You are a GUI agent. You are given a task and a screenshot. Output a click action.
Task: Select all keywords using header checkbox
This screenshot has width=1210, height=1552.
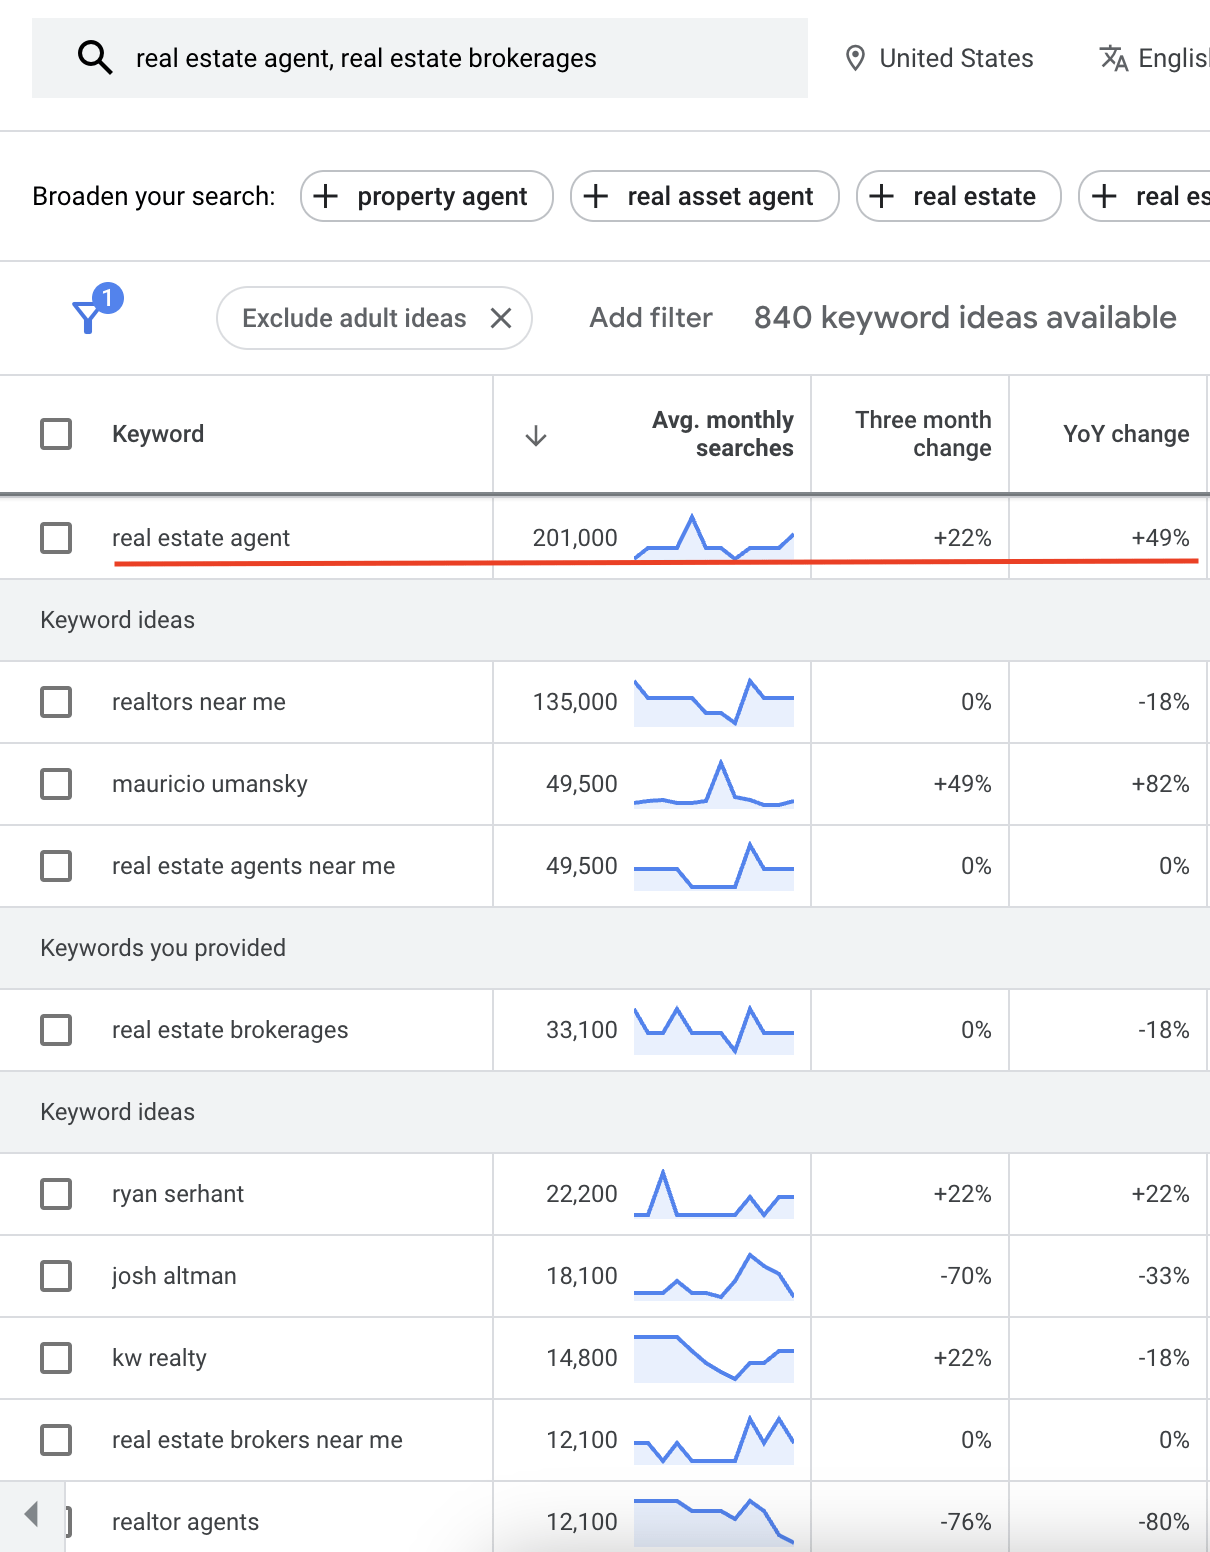56,434
